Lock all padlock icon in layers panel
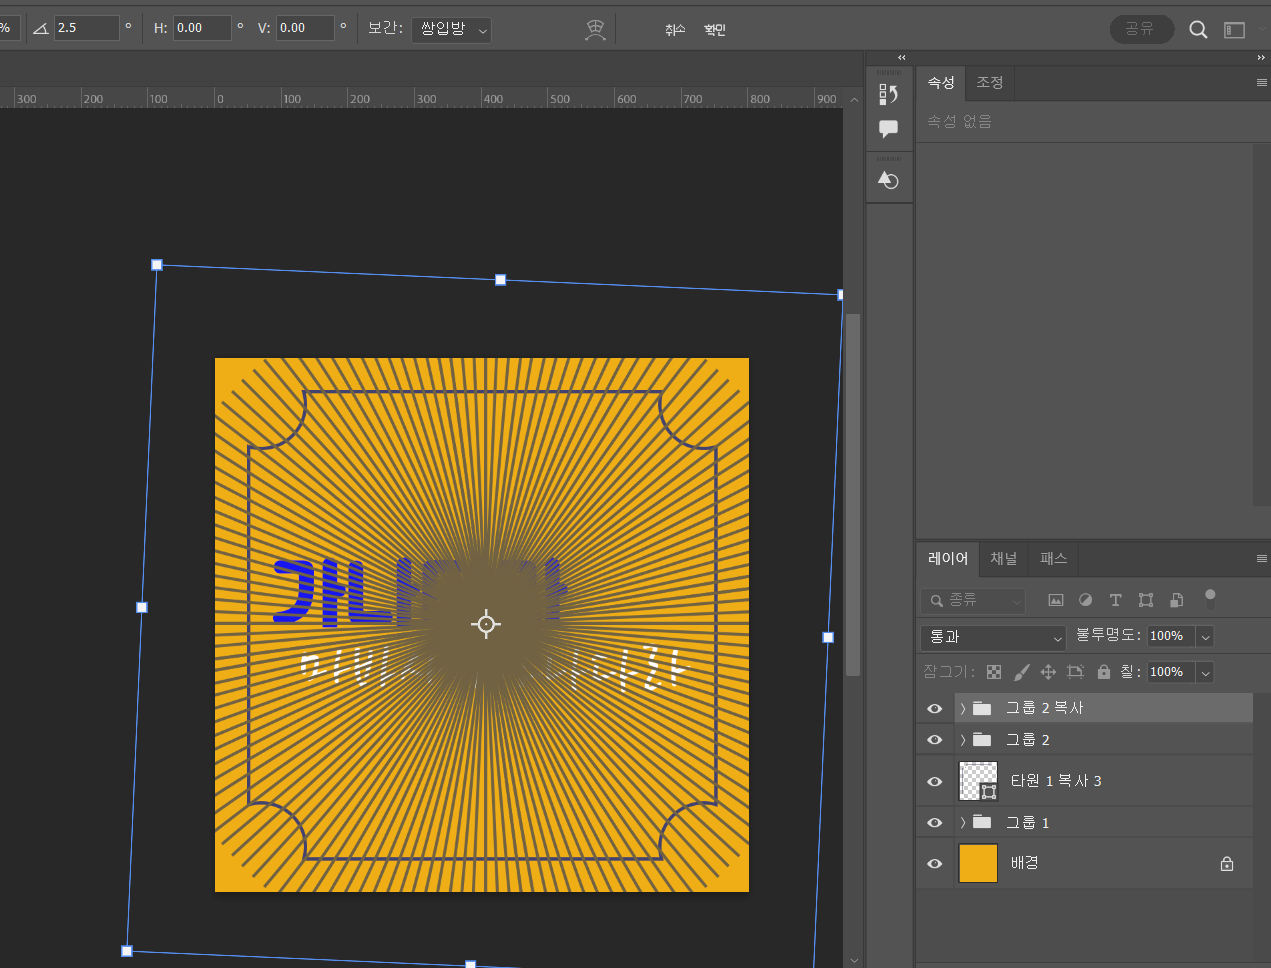Image resolution: width=1271 pixels, height=968 pixels. pyautogui.click(x=1103, y=672)
